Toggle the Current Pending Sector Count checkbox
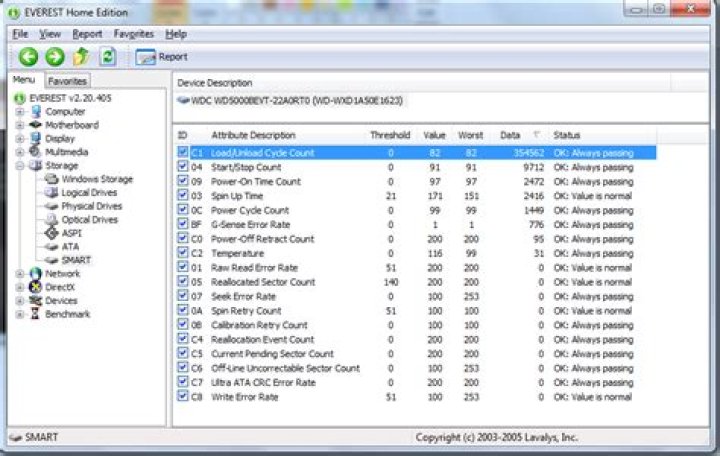 point(183,353)
